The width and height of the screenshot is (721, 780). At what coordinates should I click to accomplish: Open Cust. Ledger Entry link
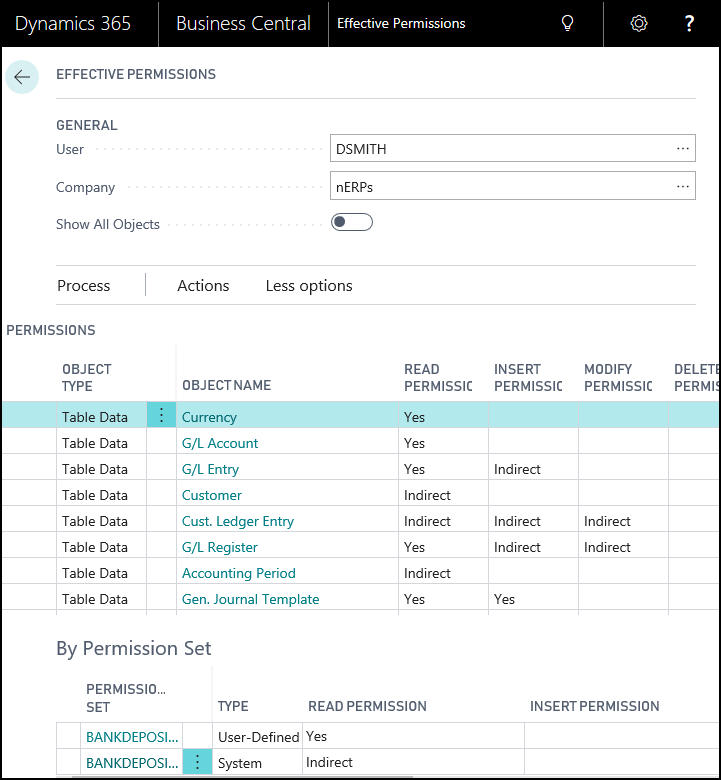(238, 521)
